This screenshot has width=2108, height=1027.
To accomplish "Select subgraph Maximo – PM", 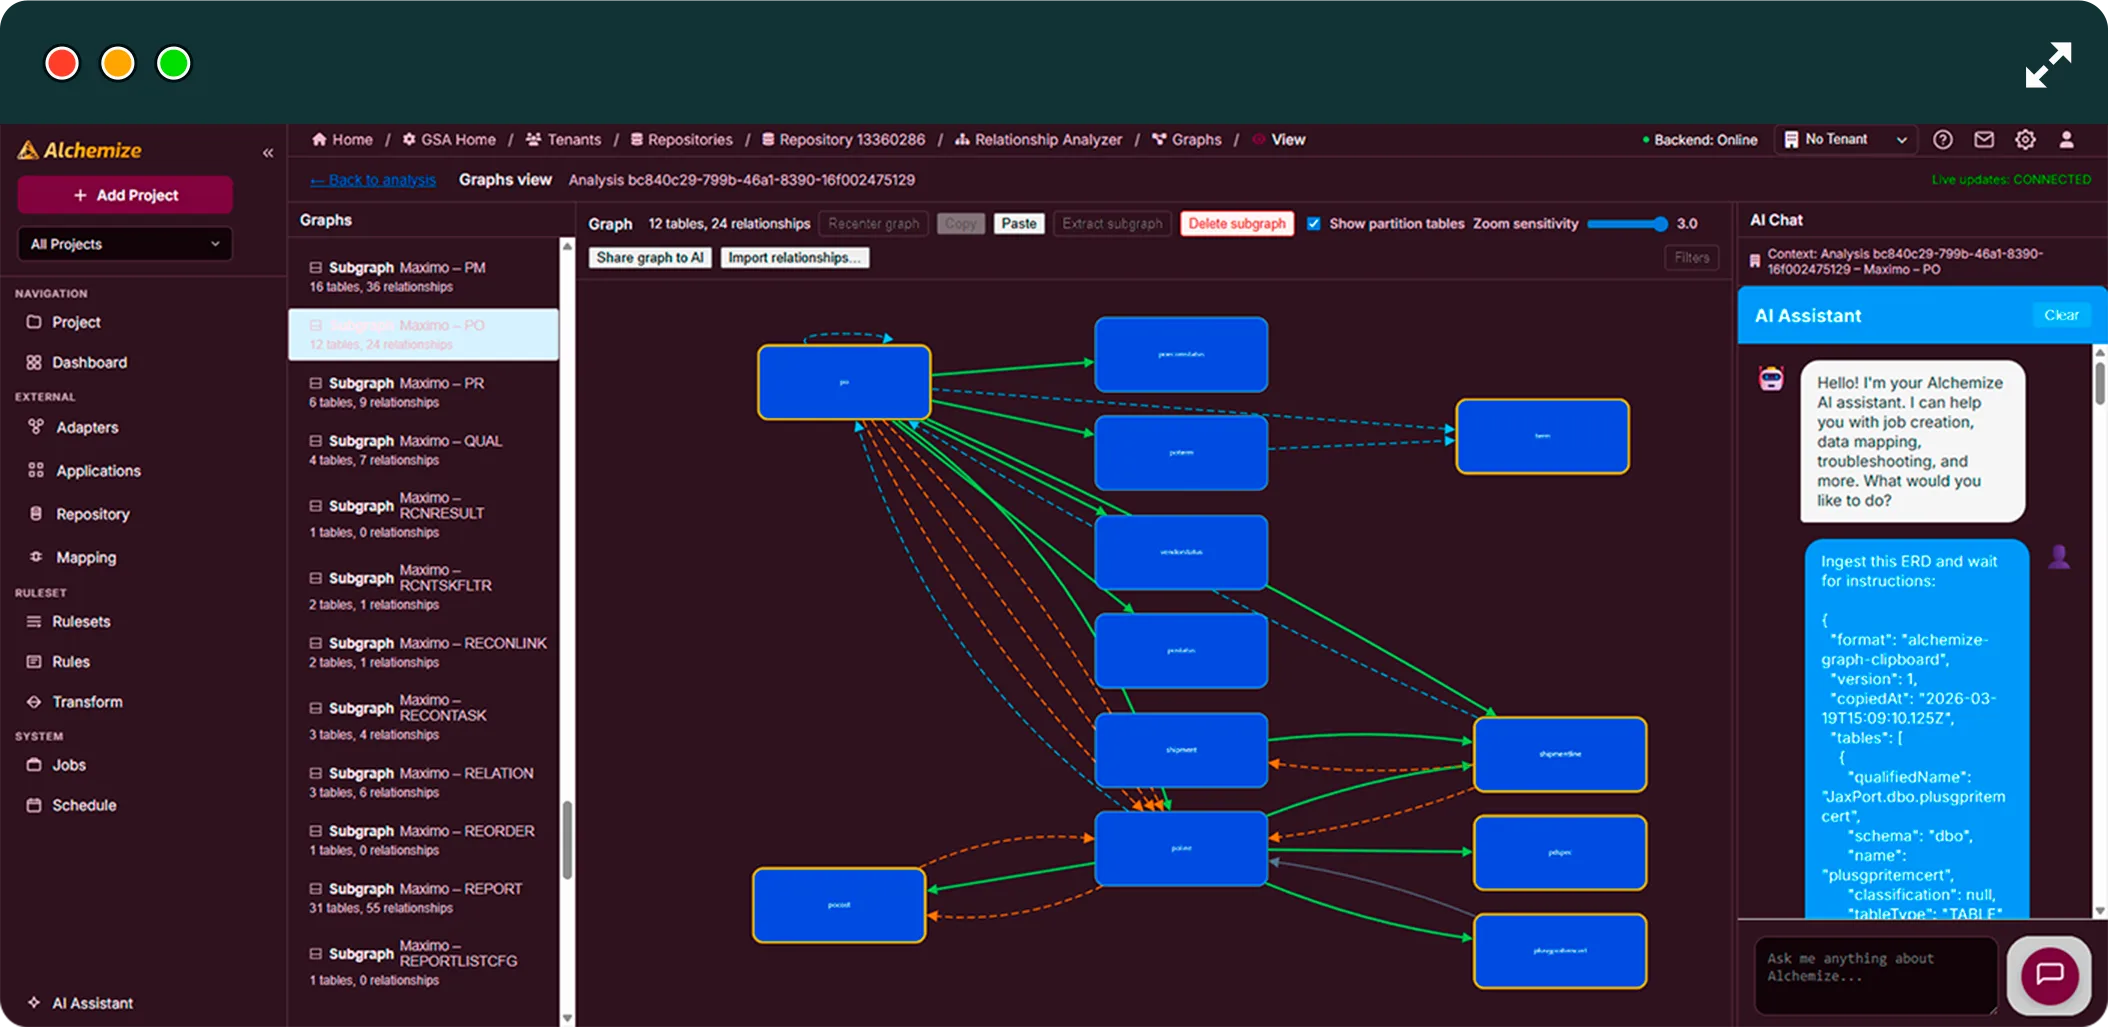I will coord(423,276).
